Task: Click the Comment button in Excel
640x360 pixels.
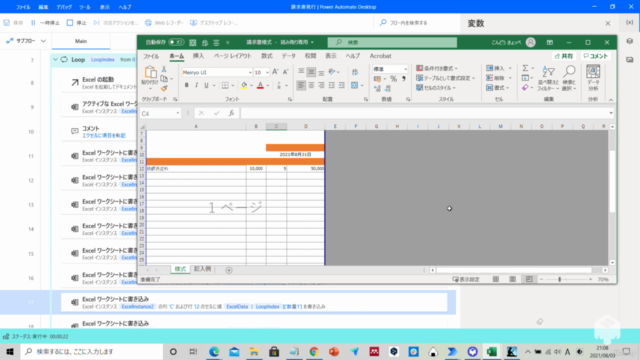Action: [x=596, y=56]
